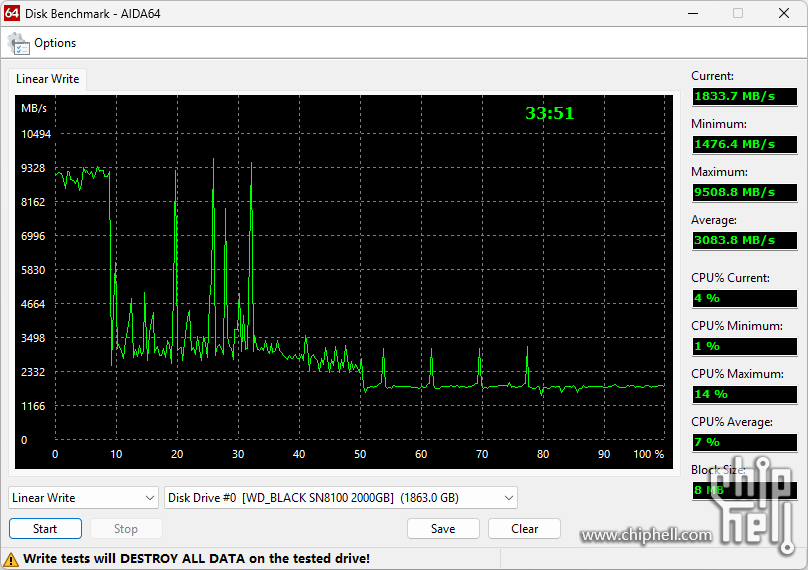Click the CPU% Average: label
Image resolution: width=808 pixels, height=570 pixels.
tap(732, 422)
